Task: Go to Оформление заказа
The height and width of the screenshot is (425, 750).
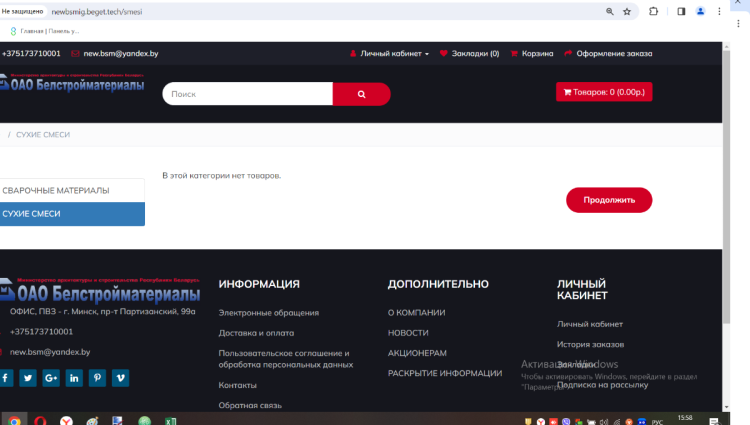Action: click(x=614, y=54)
